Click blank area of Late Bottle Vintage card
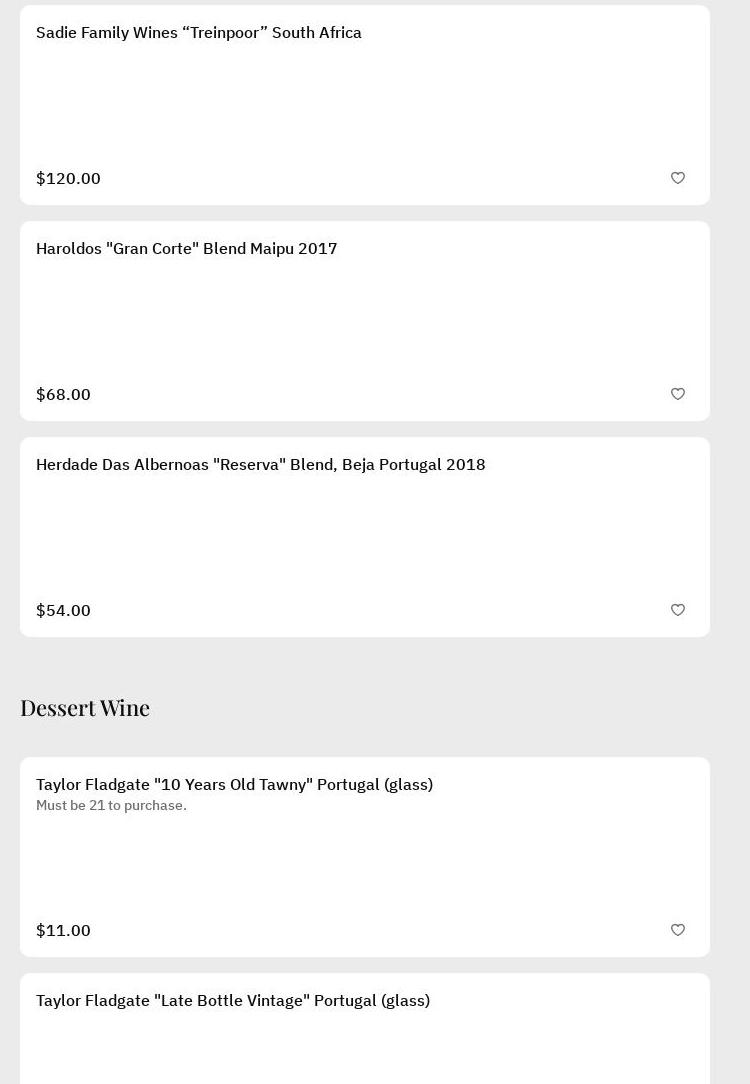 (x=365, y=1050)
